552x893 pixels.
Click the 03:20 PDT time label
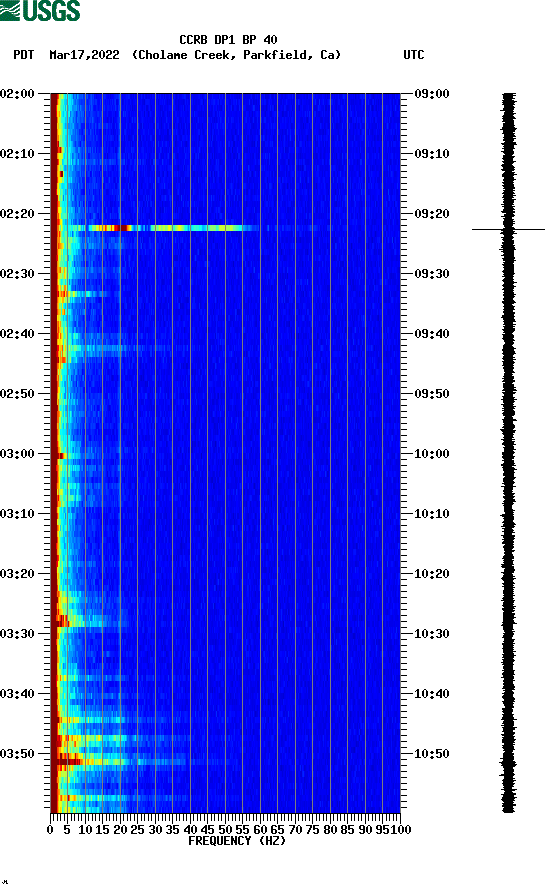(18, 574)
